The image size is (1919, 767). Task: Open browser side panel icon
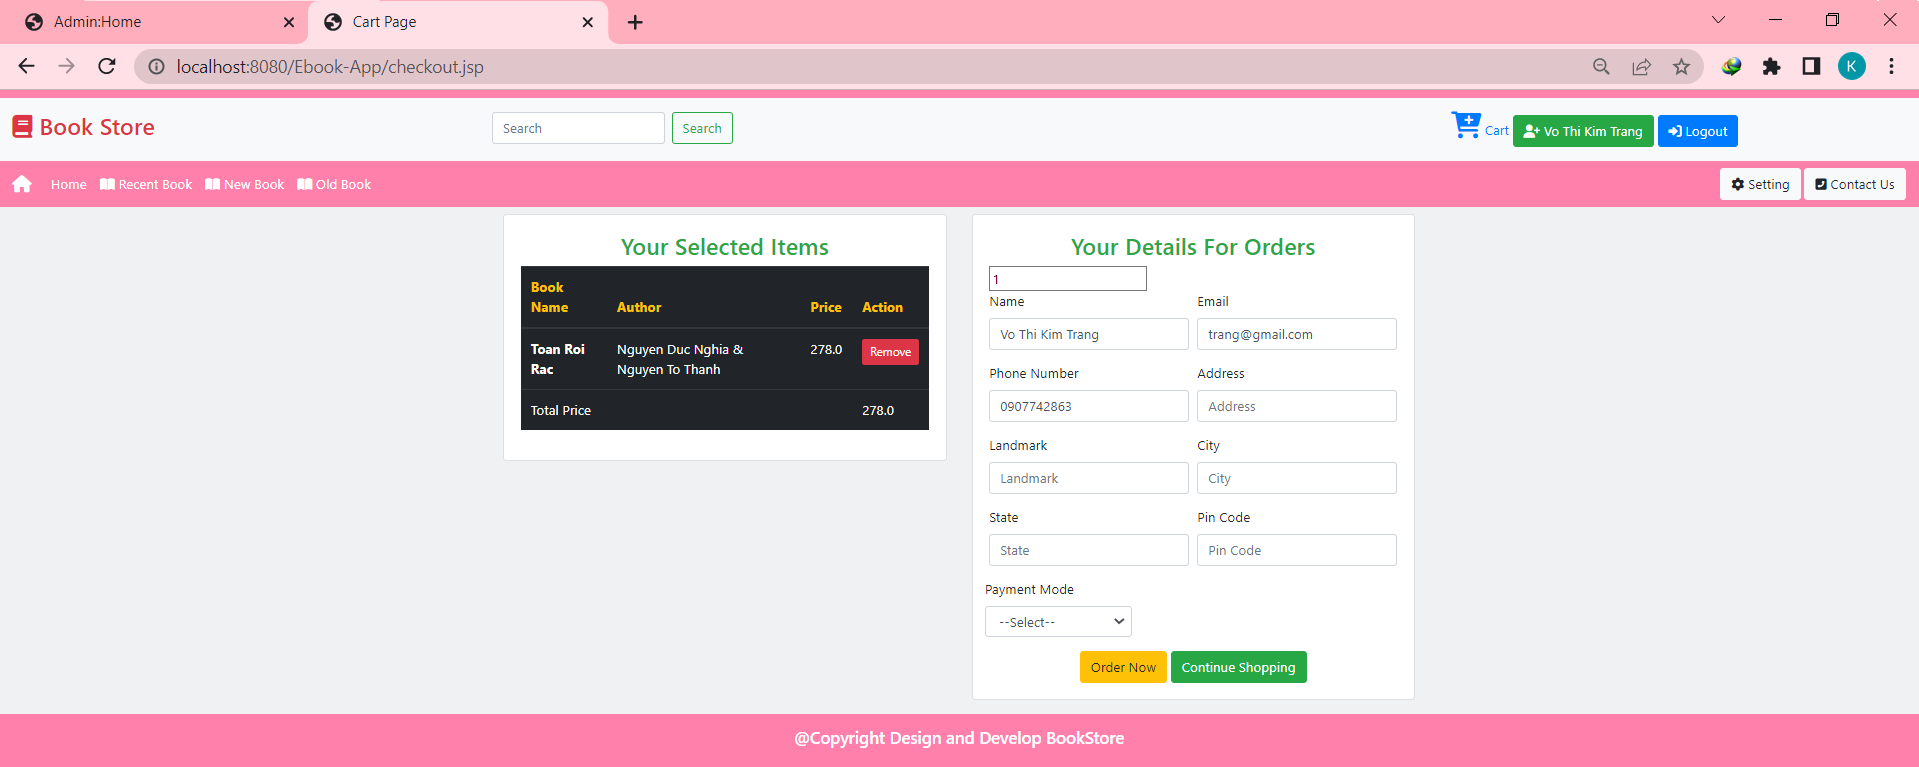coord(1811,67)
